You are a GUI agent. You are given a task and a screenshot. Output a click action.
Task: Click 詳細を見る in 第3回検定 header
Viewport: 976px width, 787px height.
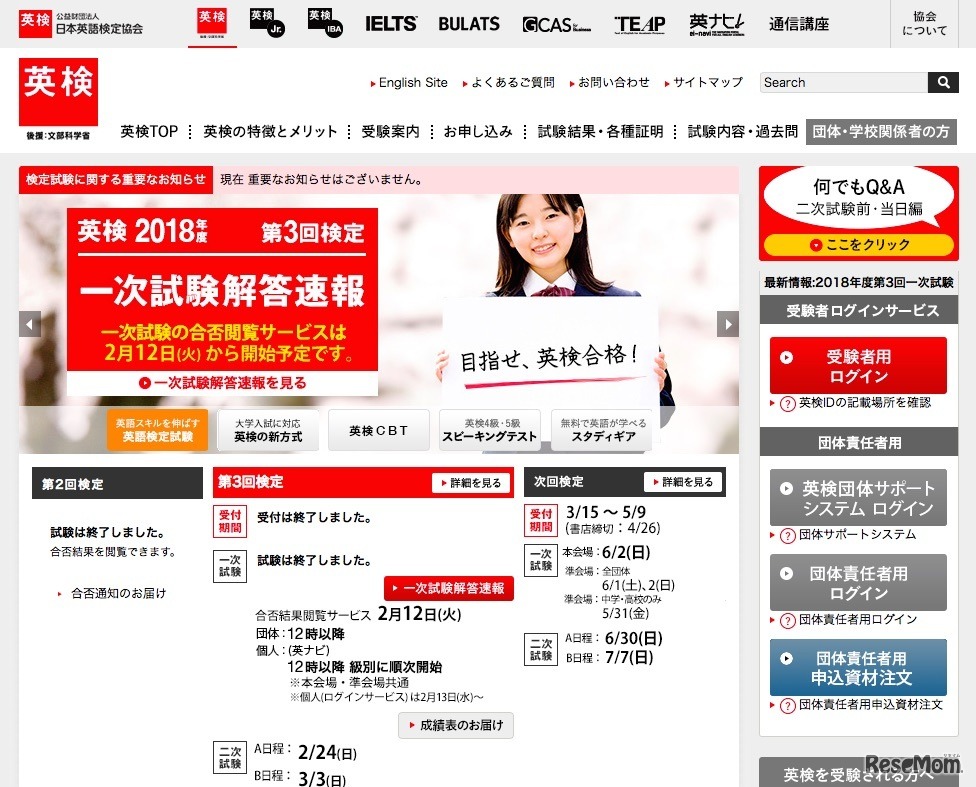tap(471, 483)
